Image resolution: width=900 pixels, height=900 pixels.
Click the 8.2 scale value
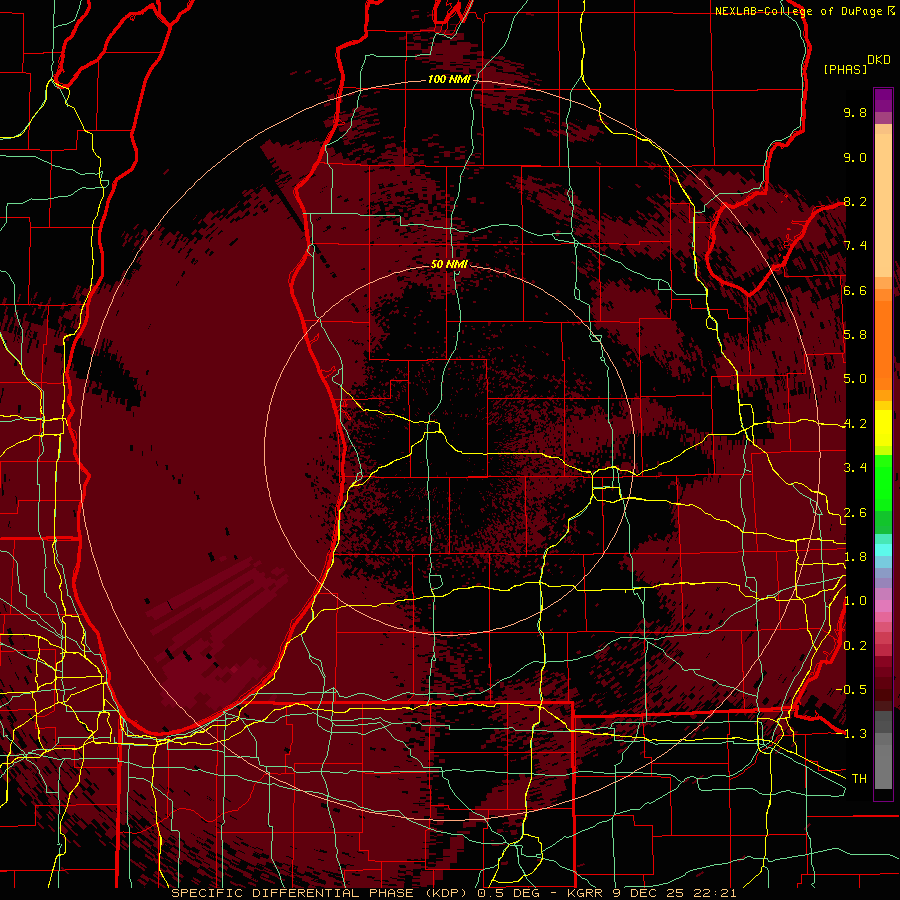855,201
